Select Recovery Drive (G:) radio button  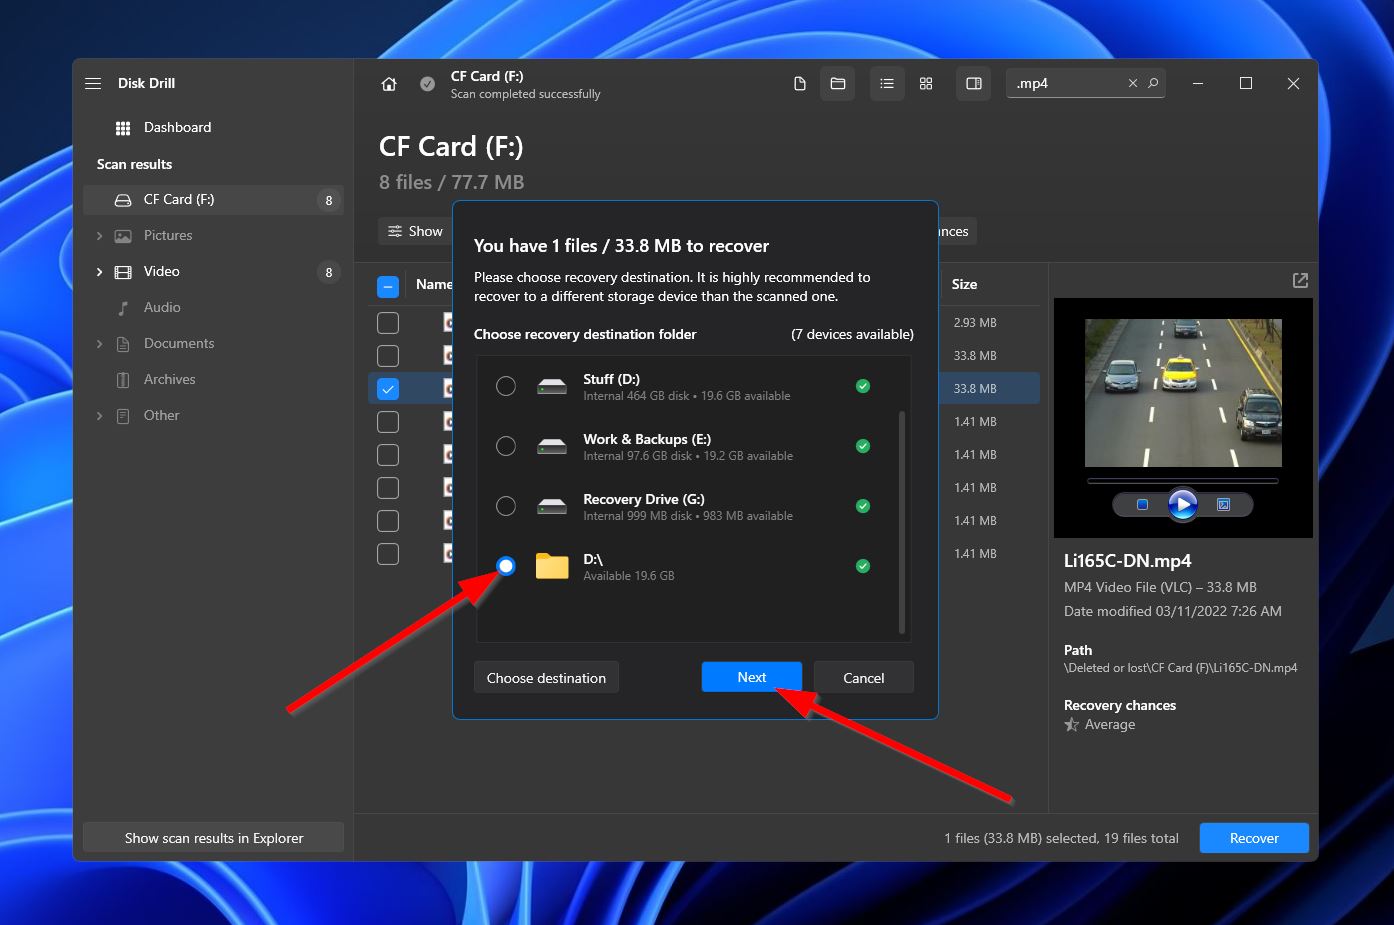pyautogui.click(x=506, y=506)
